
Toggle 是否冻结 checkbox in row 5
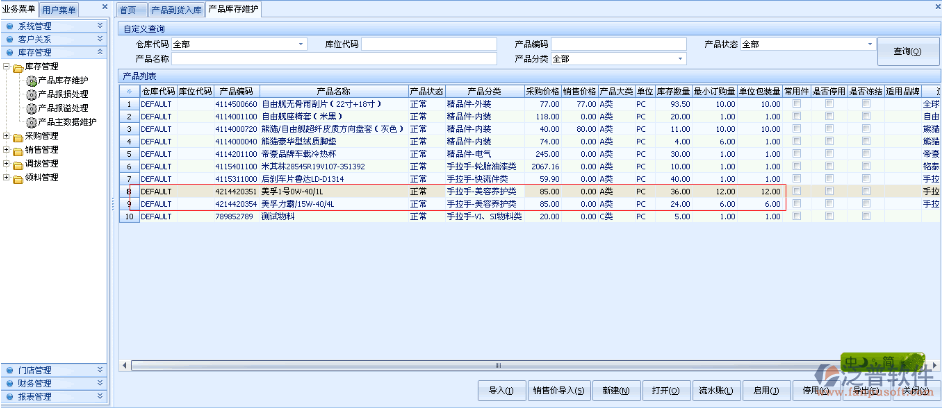(x=866, y=155)
